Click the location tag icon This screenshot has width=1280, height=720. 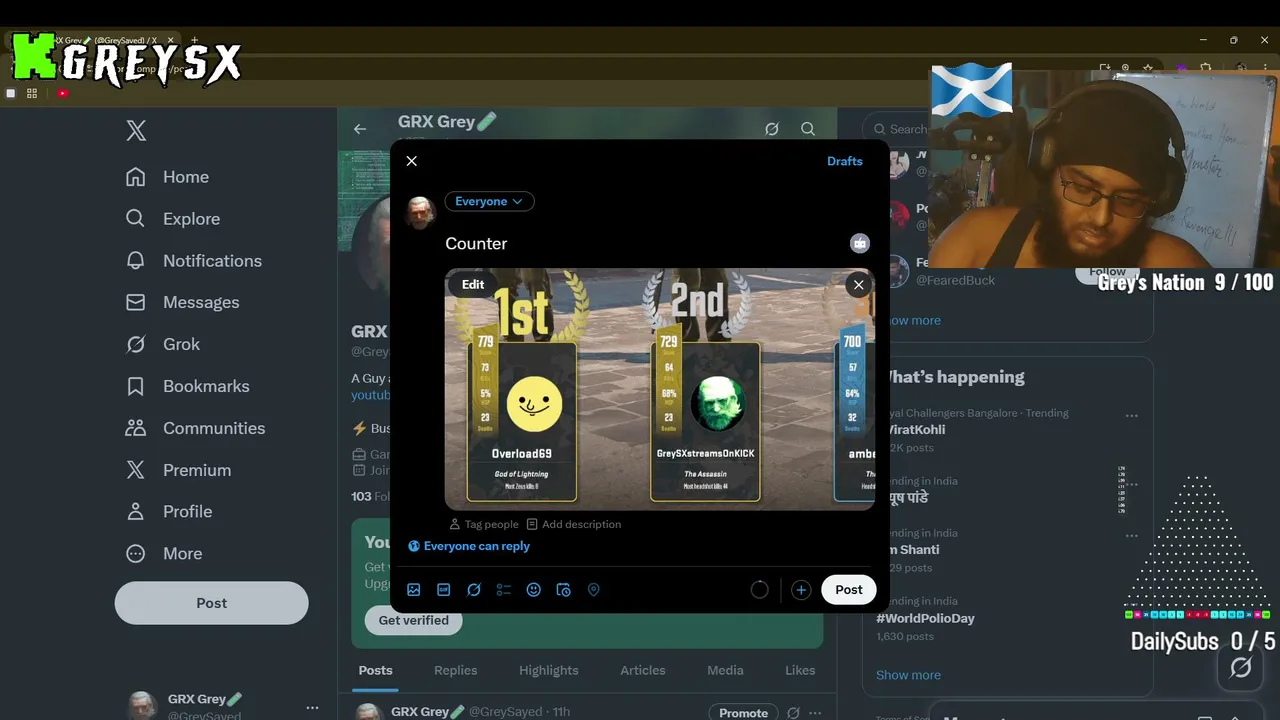click(x=594, y=590)
